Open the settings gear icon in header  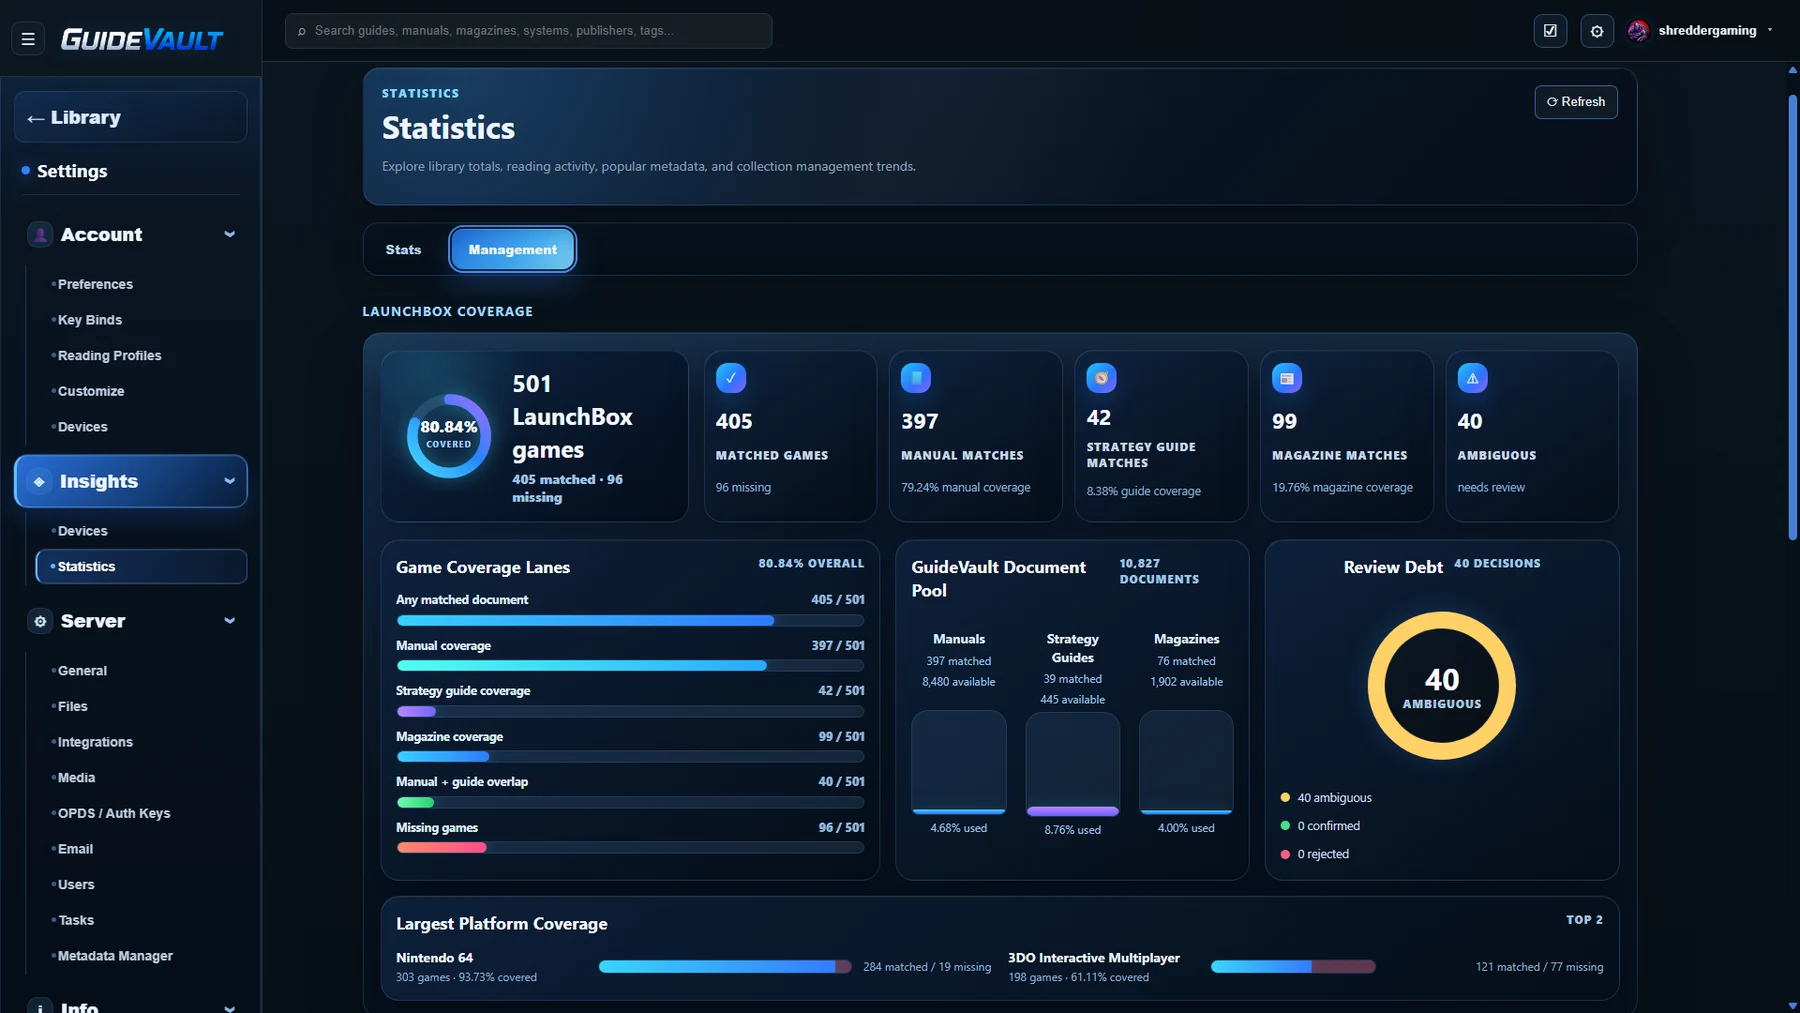[x=1597, y=31]
